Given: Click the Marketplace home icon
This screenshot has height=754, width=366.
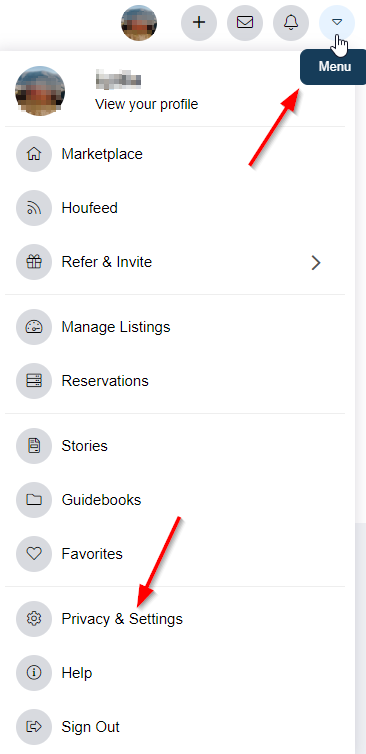Looking at the screenshot, I should (34, 154).
